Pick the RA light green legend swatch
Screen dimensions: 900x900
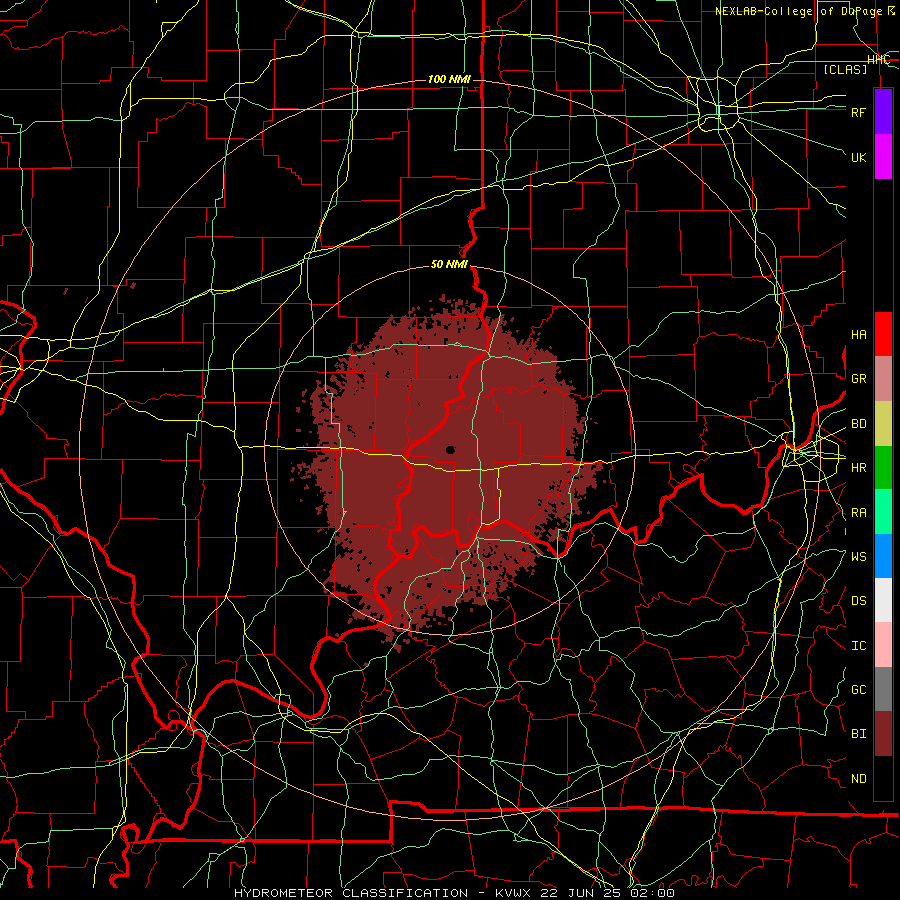tap(883, 512)
